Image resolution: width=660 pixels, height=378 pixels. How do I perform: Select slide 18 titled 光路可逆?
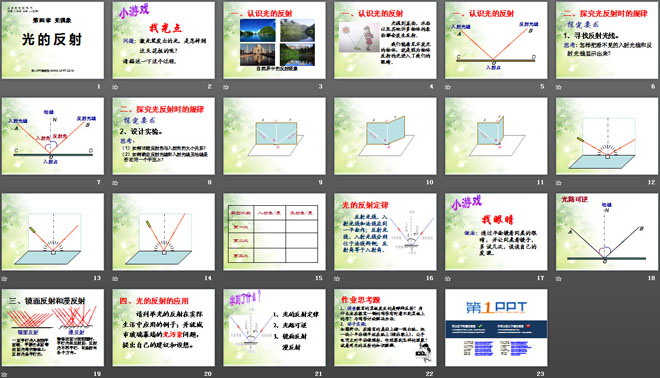pos(607,232)
